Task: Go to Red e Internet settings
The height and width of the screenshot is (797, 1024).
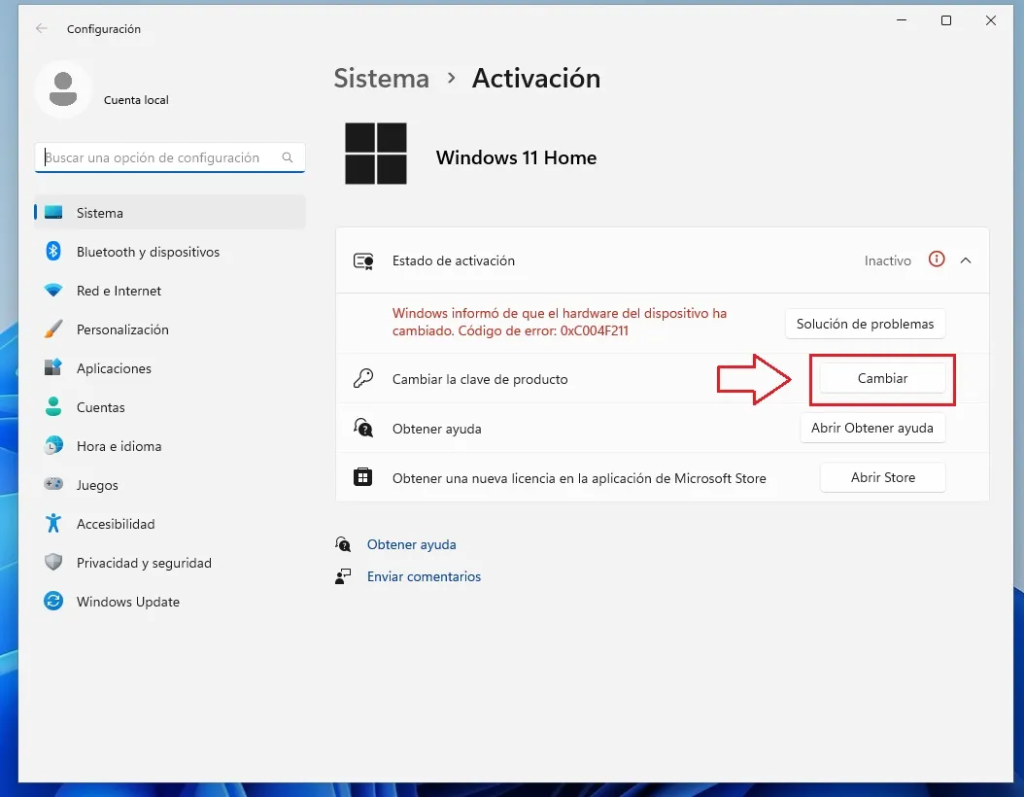Action: pyautogui.click(x=170, y=291)
